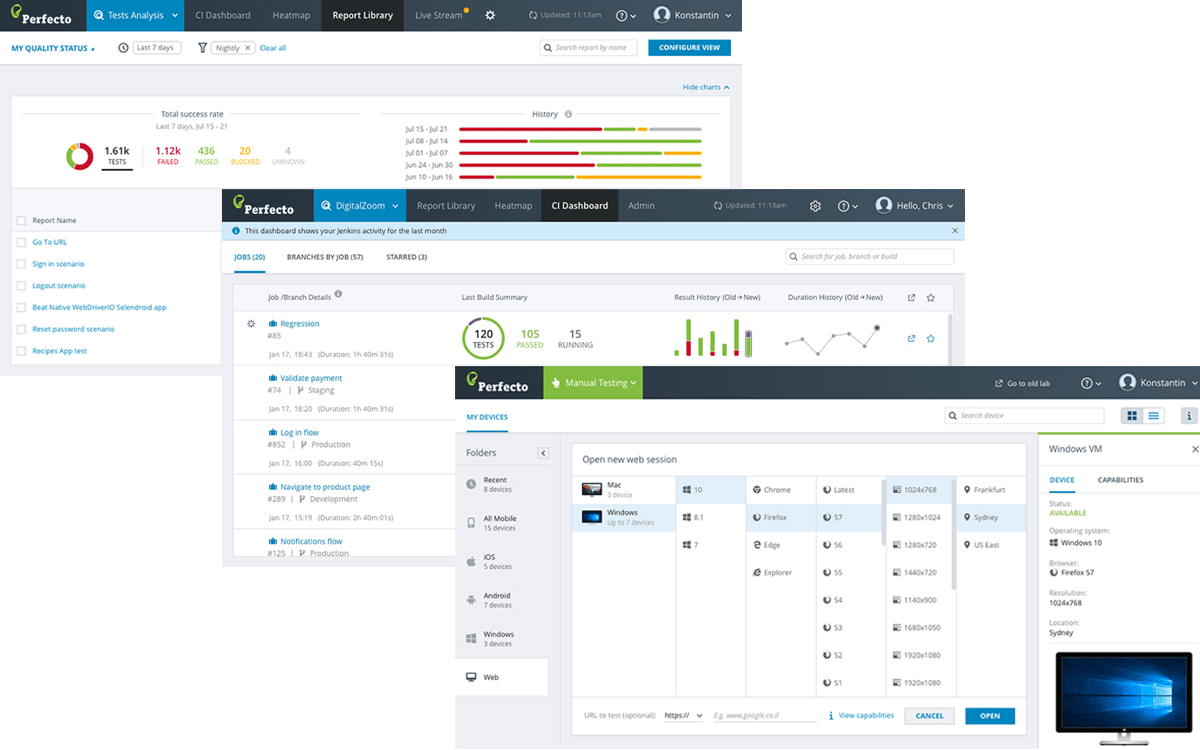Open Konstantin user menu in Report Library
The image size is (1200, 750).
click(692, 15)
